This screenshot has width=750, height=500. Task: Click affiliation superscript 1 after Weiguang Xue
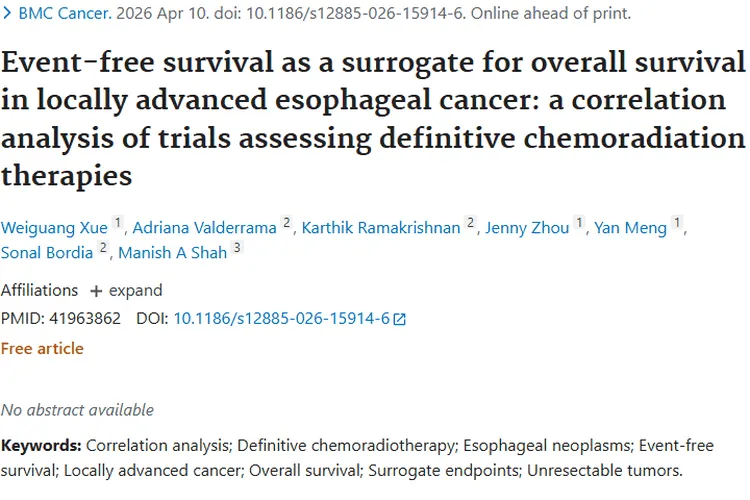click(x=118, y=224)
